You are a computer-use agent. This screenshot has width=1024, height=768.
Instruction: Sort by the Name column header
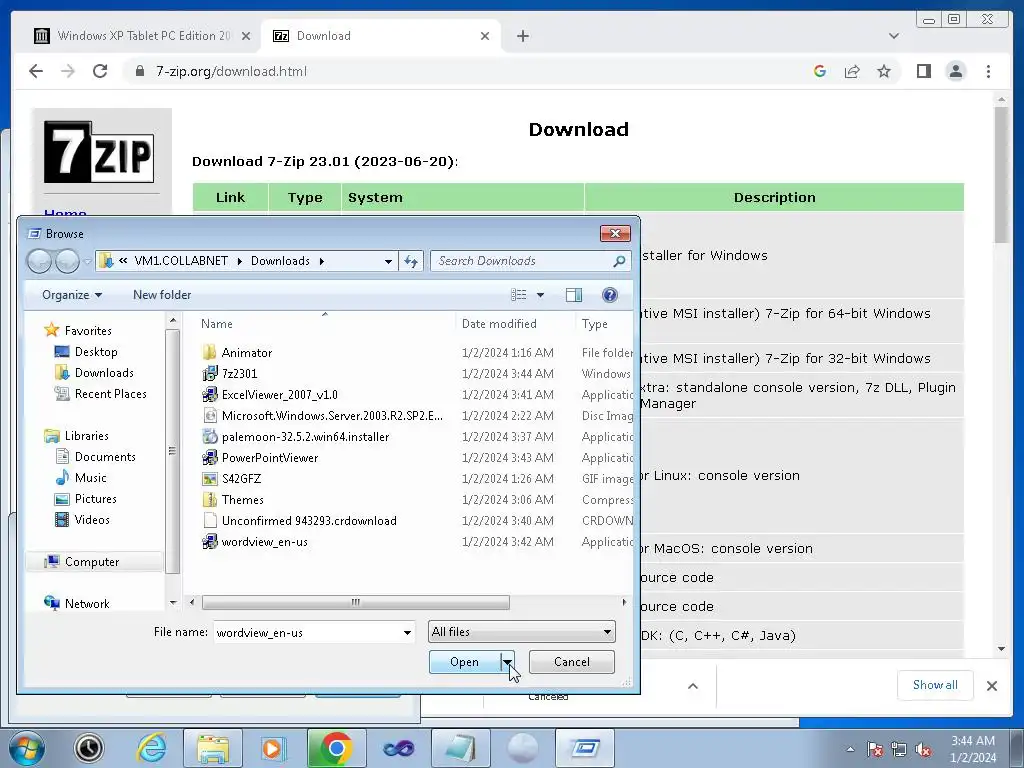[x=325, y=323]
